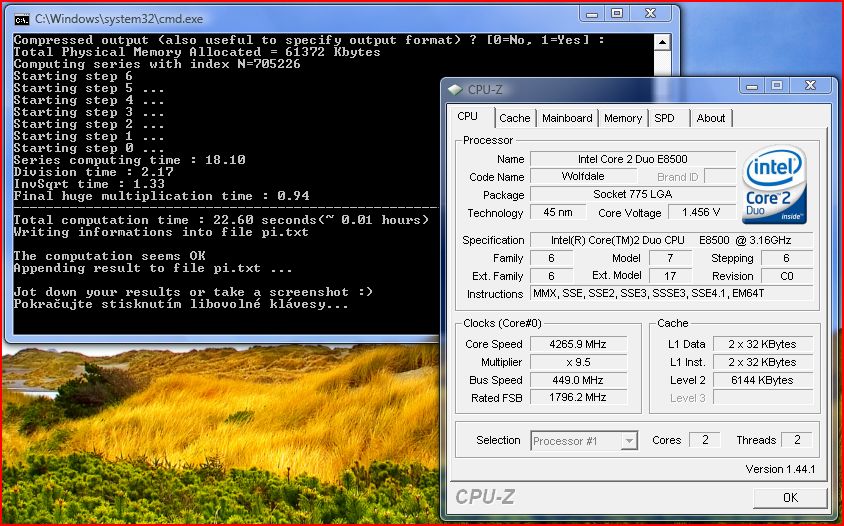Click the Rated FSB value 1796.2 MHz
The width and height of the screenshot is (844, 526).
click(578, 397)
